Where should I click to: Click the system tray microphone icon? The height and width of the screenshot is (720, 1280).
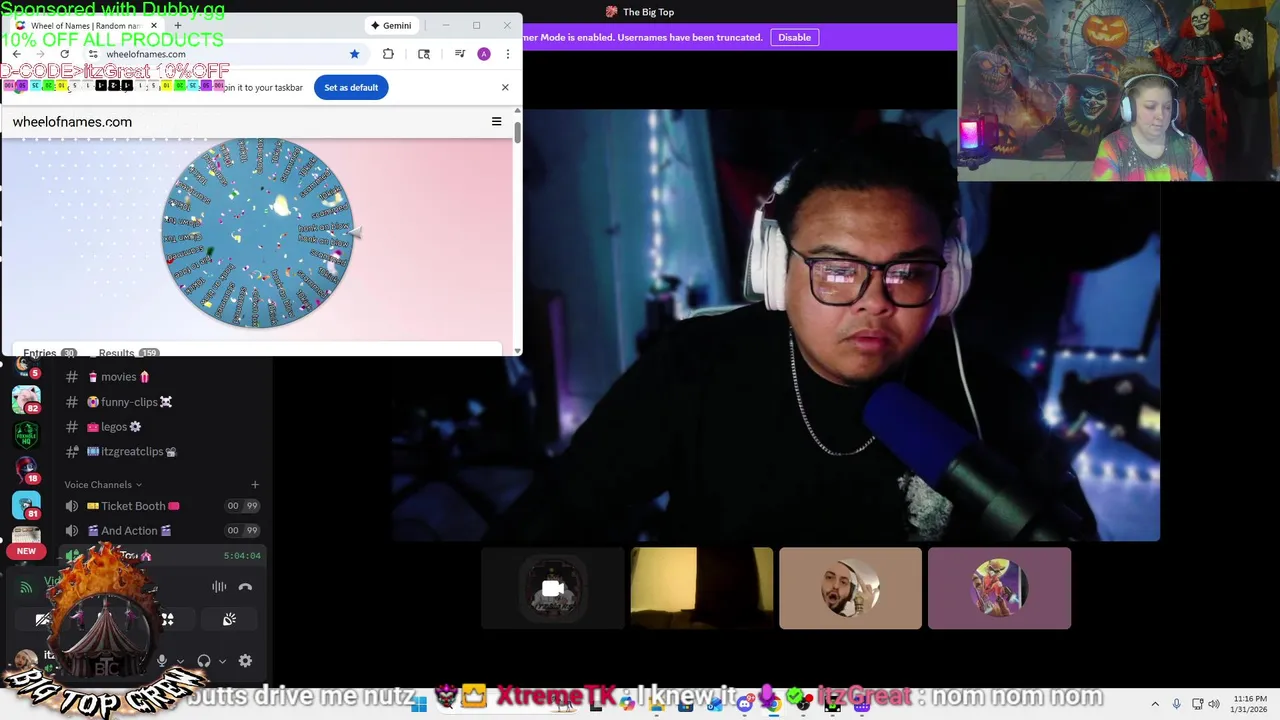coord(1176,704)
